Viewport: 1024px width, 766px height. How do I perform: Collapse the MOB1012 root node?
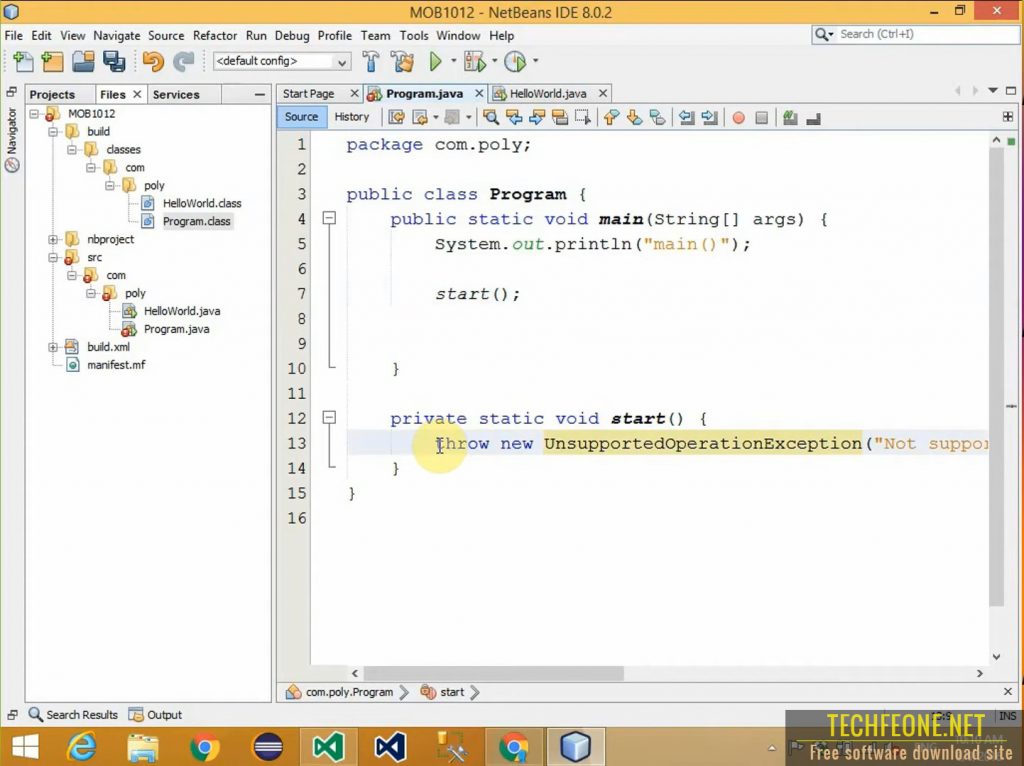(34, 114)
